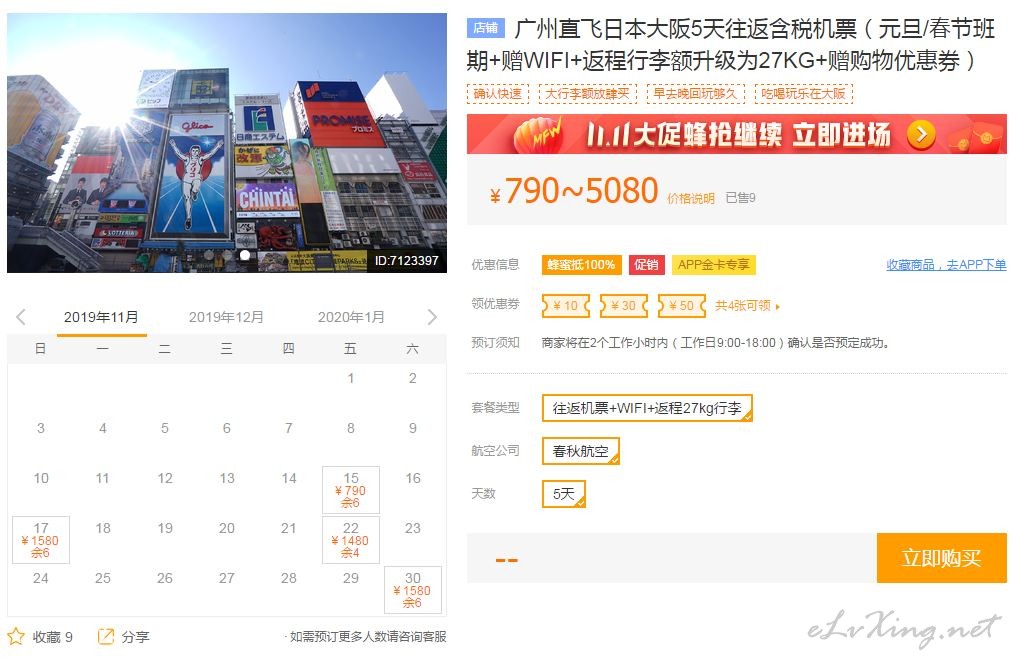Viewport: 1012px width, 662px height.
Task: Click the ¥10 coupon ticket
Action: click(566, 305)
